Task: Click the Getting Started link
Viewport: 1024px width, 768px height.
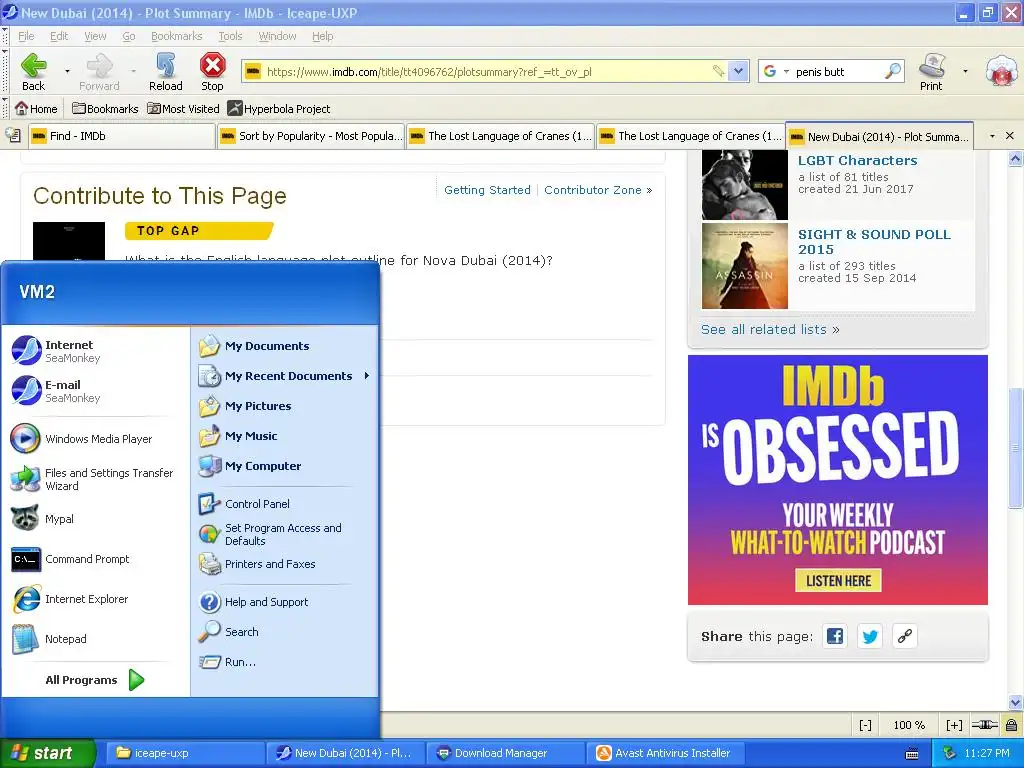Action: click(x=487, y=190)
